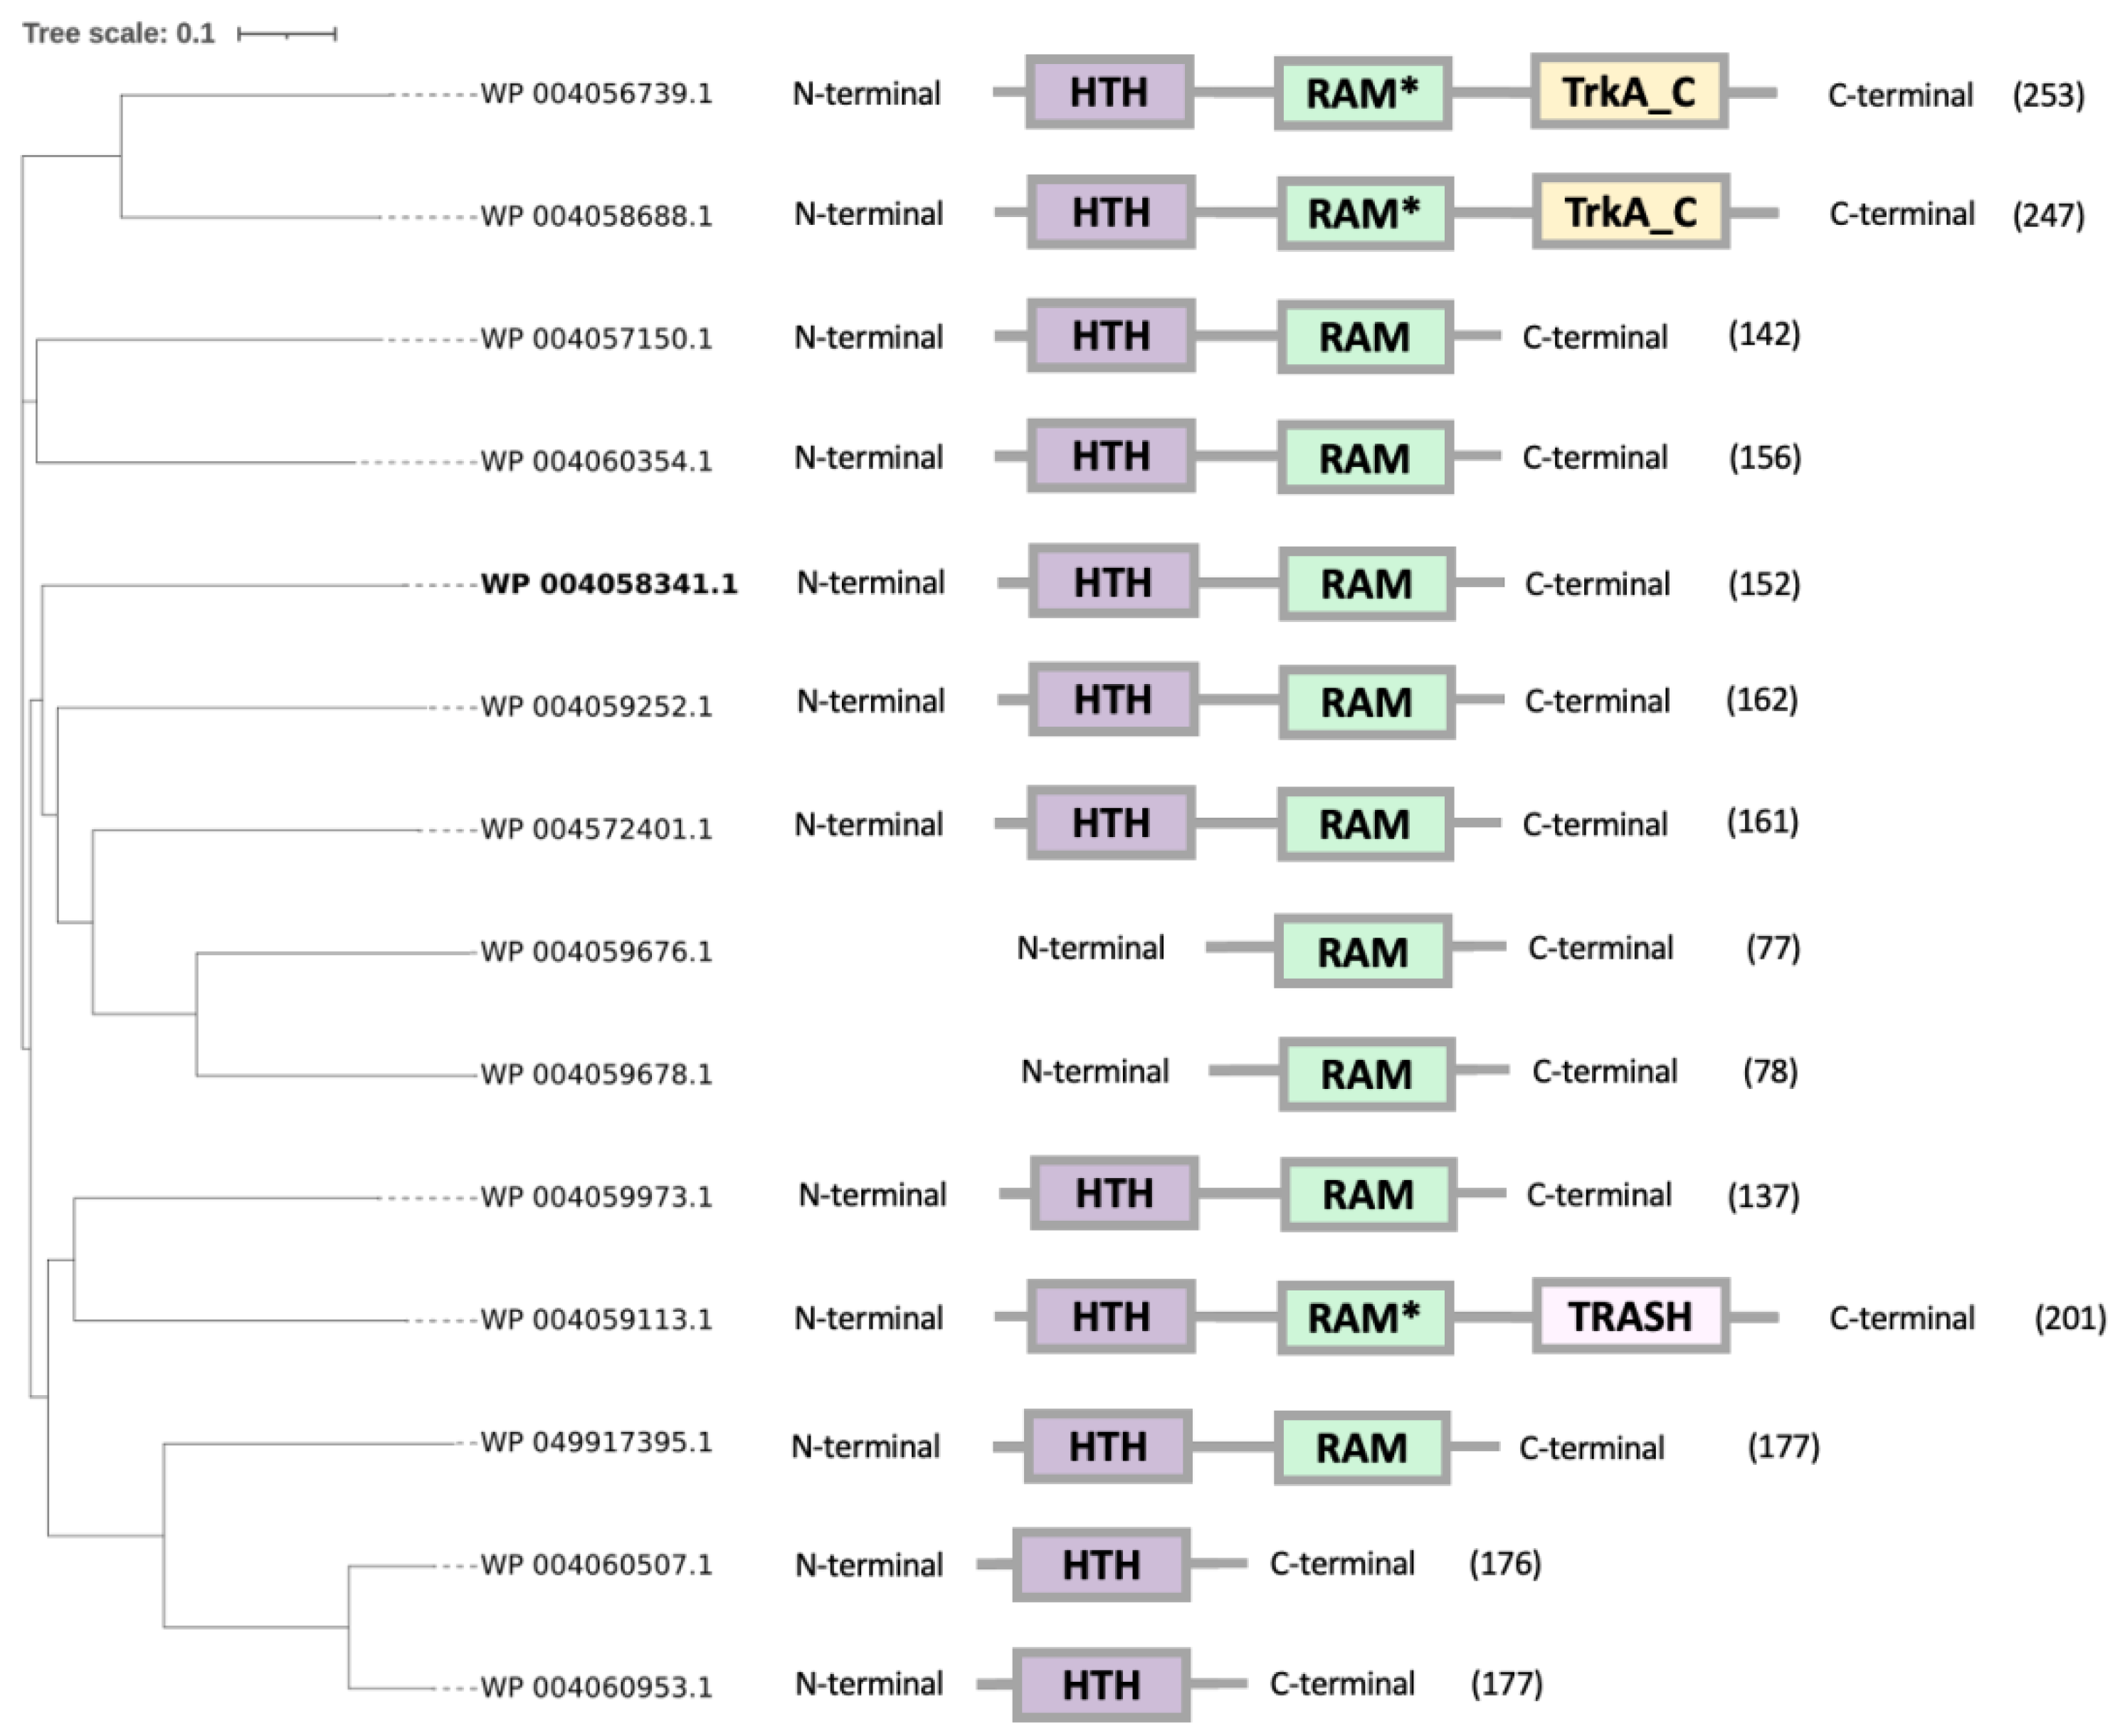
Task: Click the WP 004059676.1 tree label
Action: (596, 951)
